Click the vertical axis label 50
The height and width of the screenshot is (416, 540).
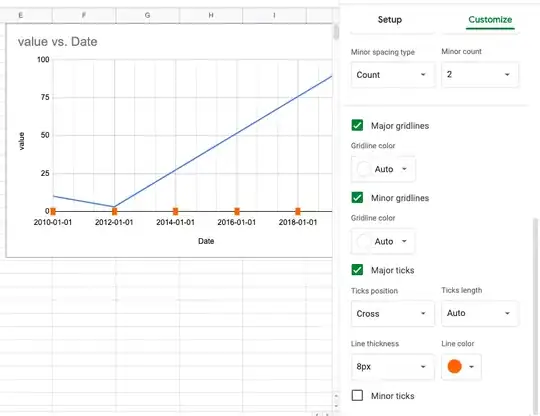pyautogui.click(x=45, y=135)
